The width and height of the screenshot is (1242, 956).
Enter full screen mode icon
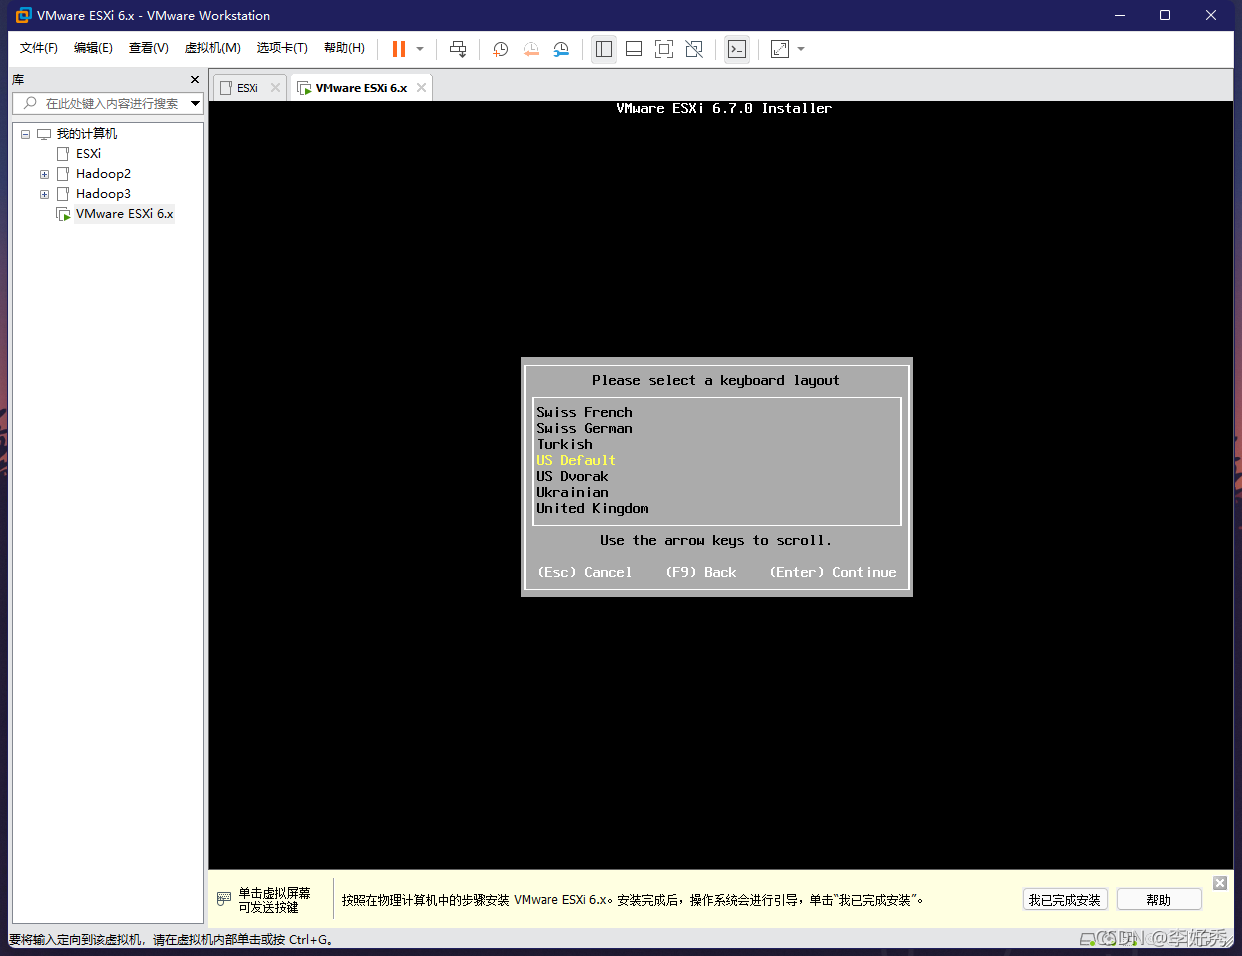click(664, 49)
